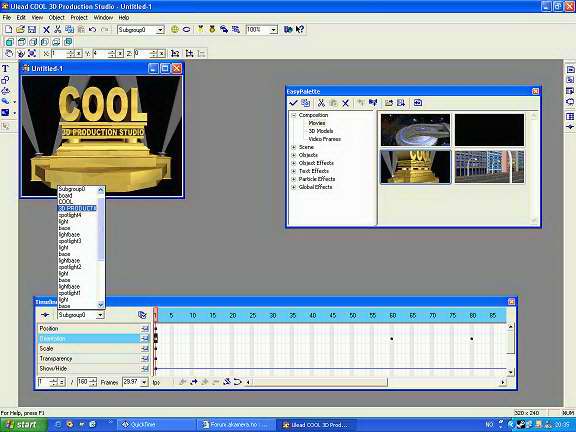Open the Window menu
The width and height of the screenshot is (576, 432).
[x=103, y=17]
